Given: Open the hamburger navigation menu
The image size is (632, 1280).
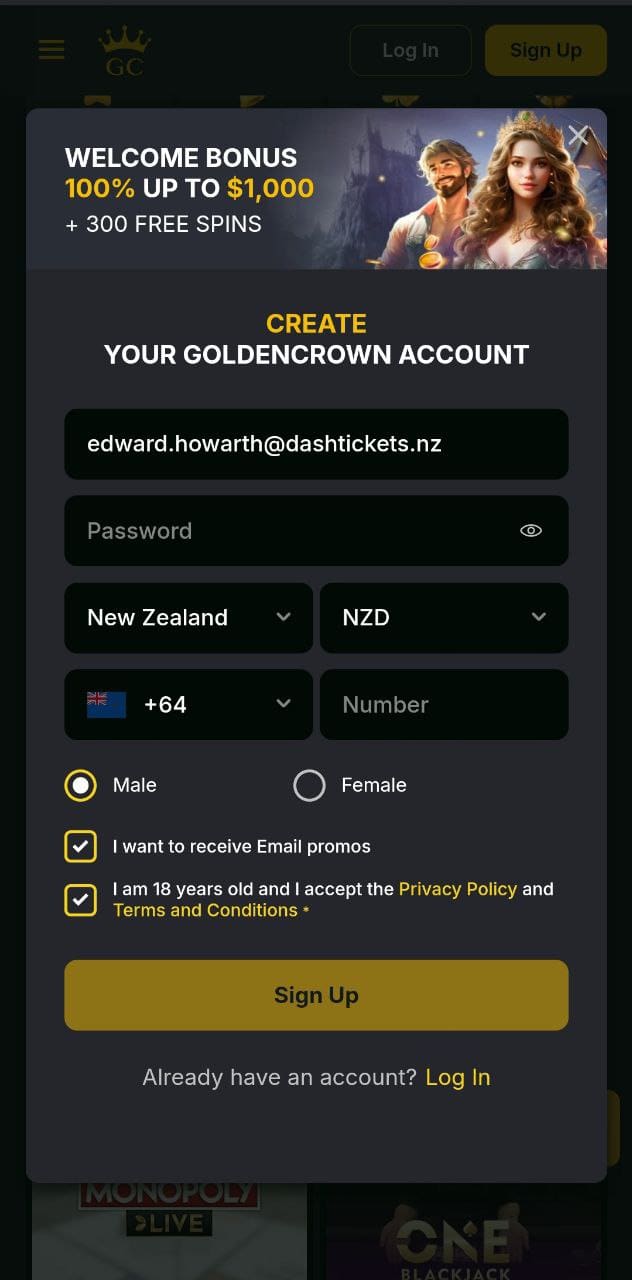Looking at the screenshot, I should click(x=51, y=50).
